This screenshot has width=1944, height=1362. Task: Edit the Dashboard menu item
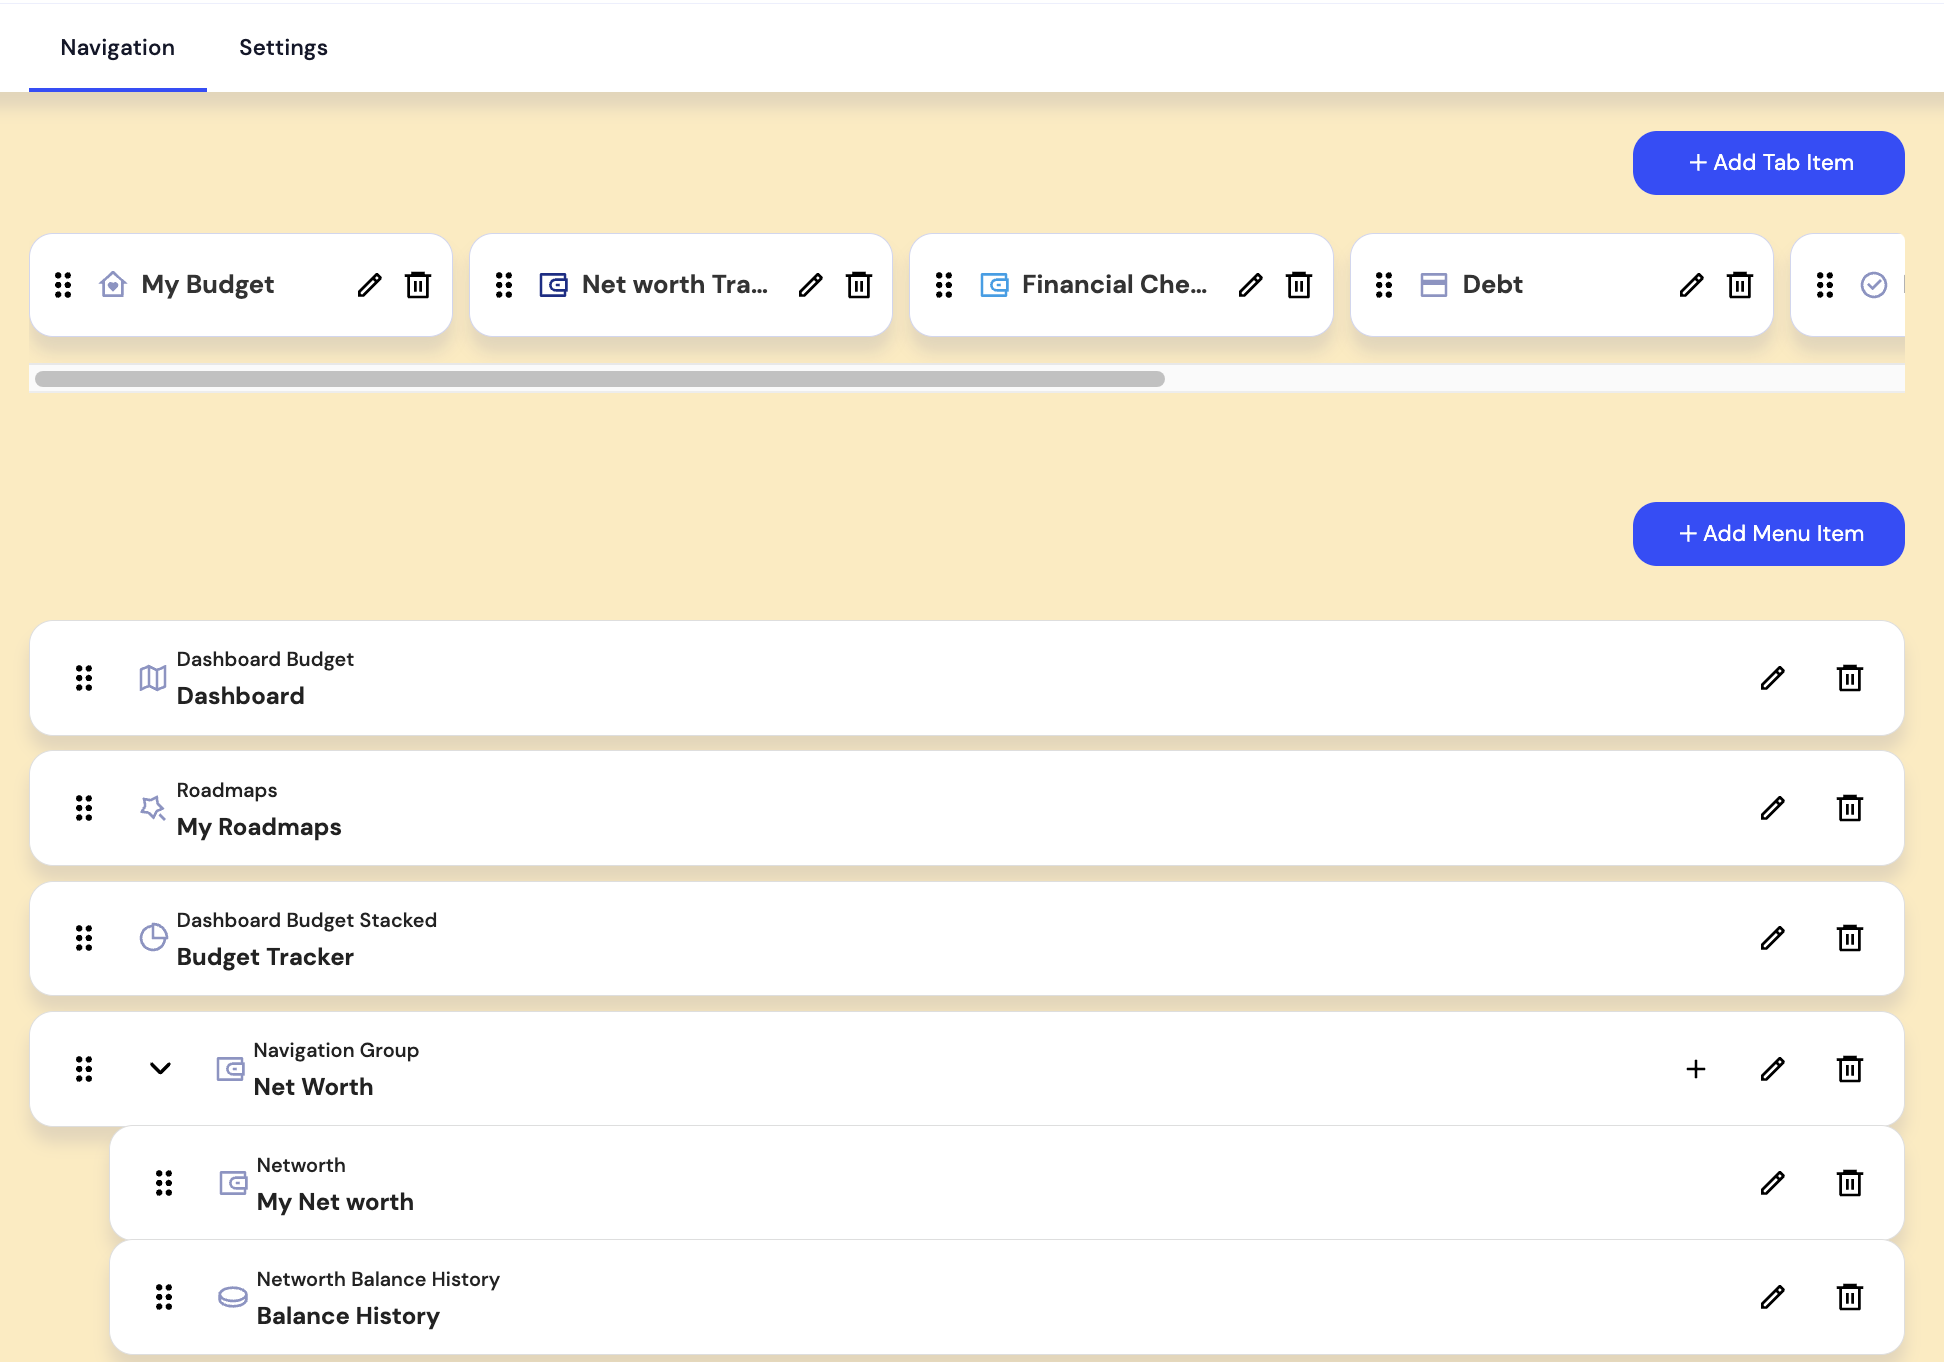tap(1772, 678)
